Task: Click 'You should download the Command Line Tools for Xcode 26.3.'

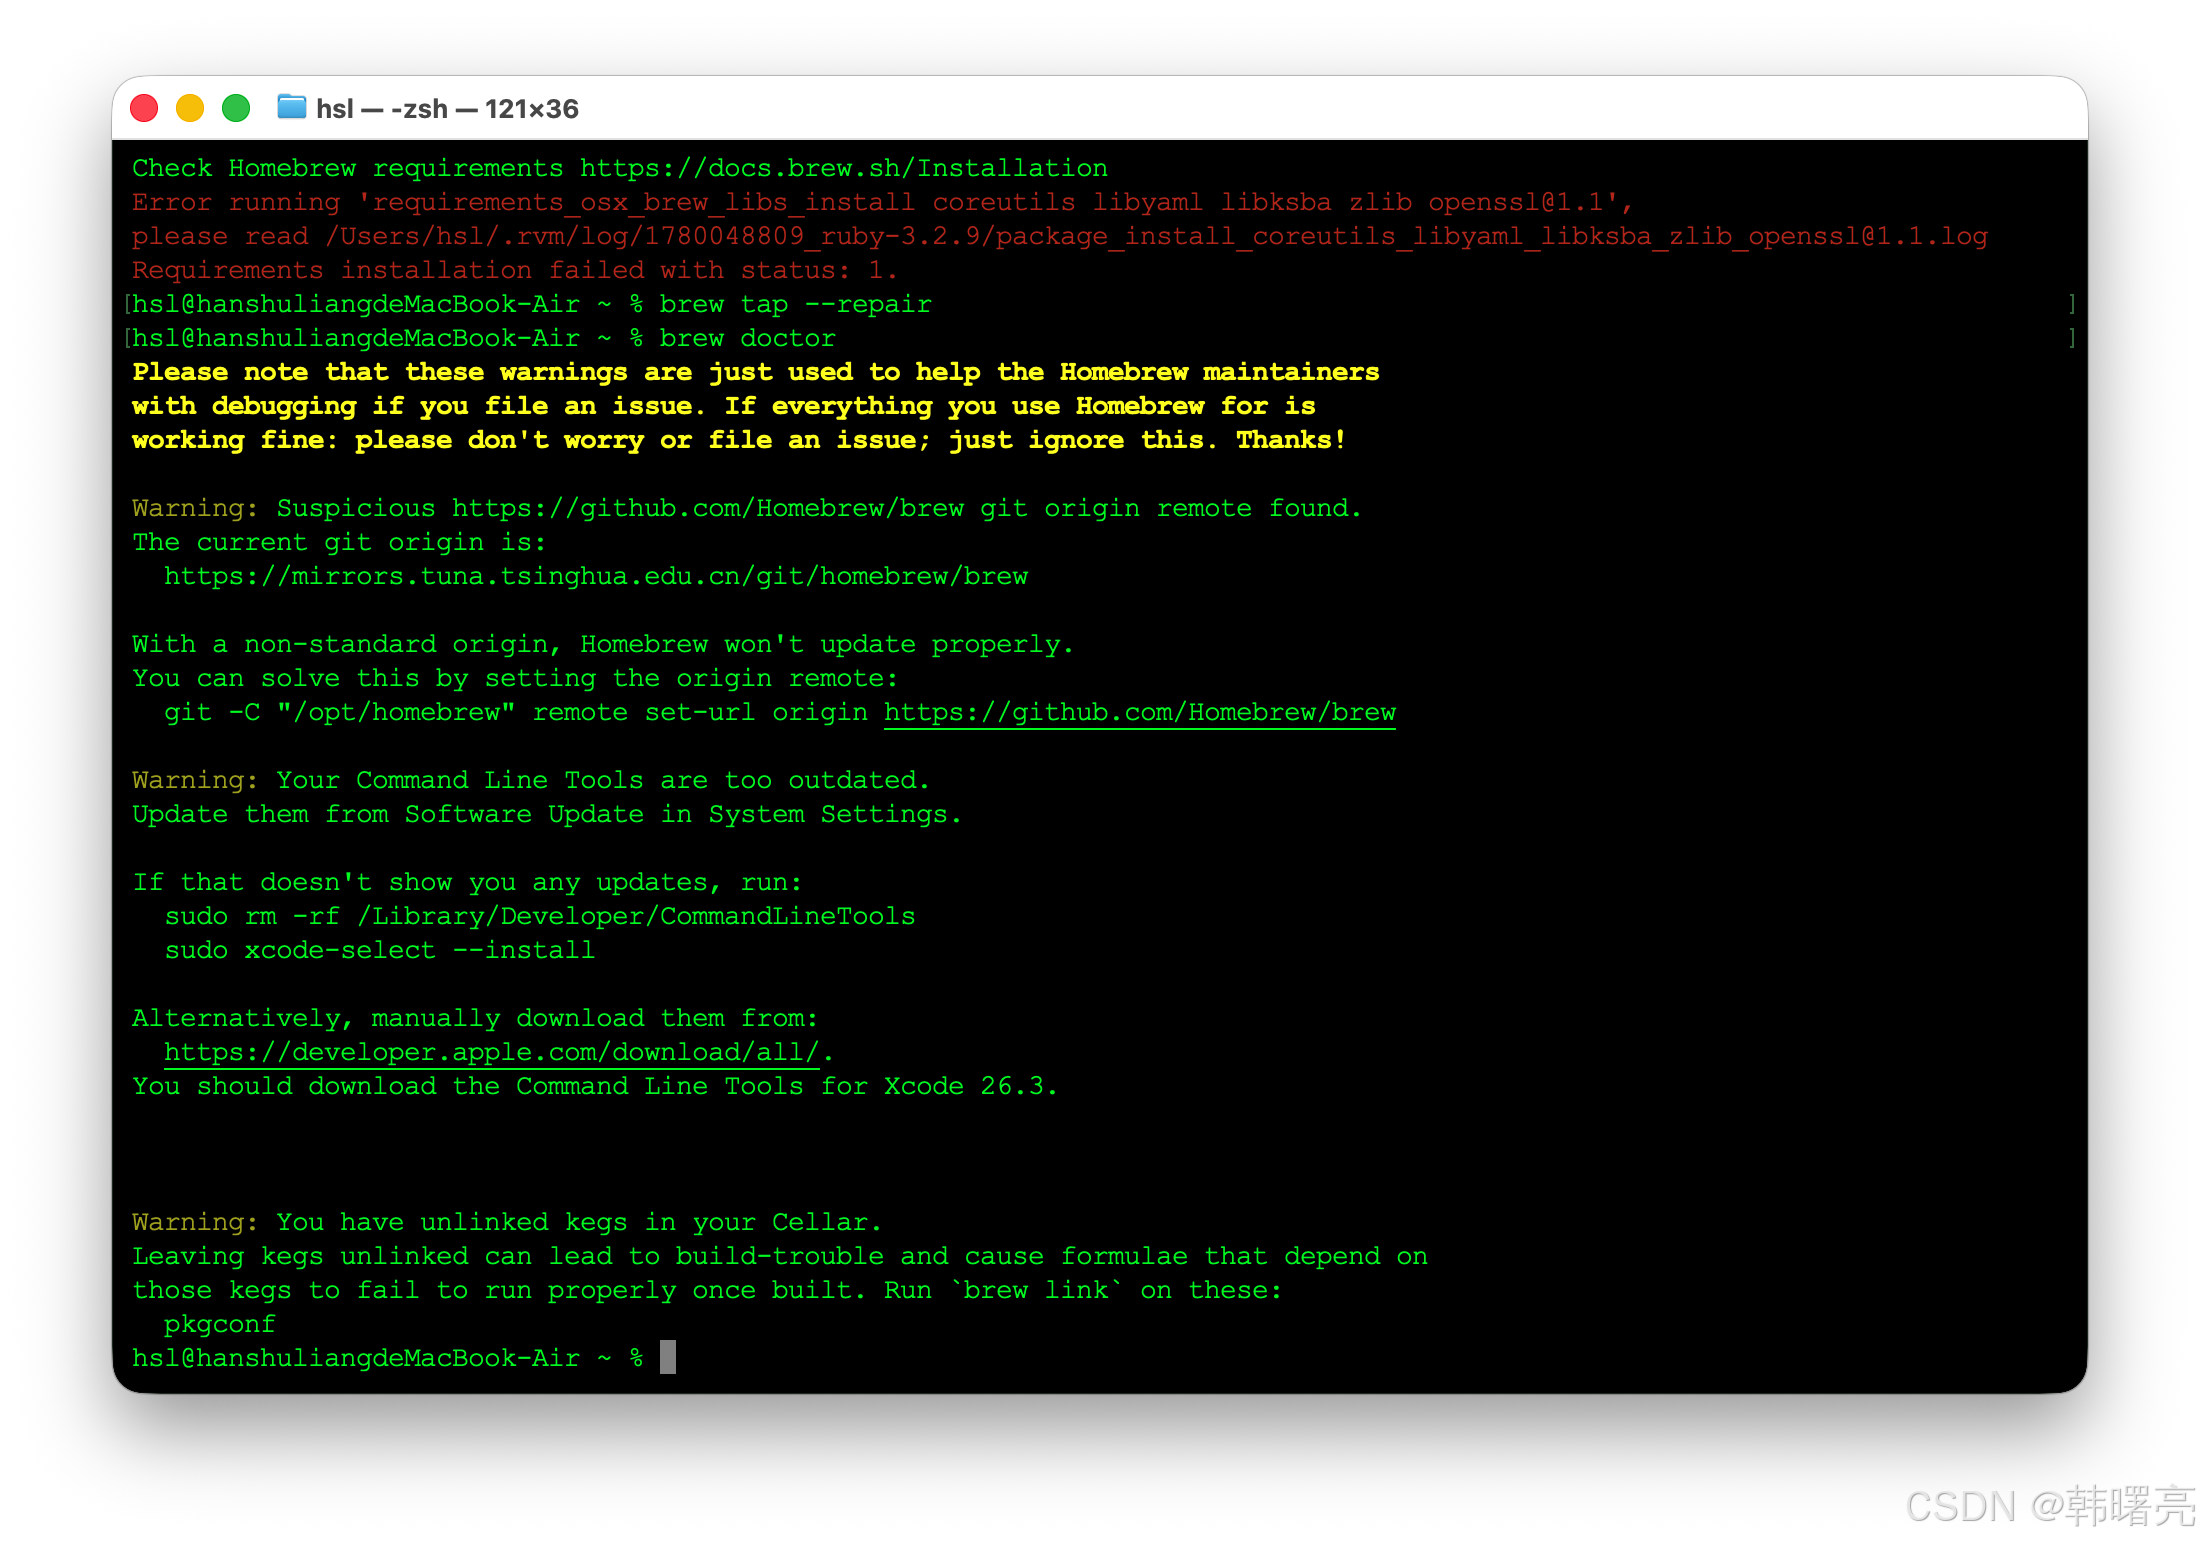Action: (595, 1086)
